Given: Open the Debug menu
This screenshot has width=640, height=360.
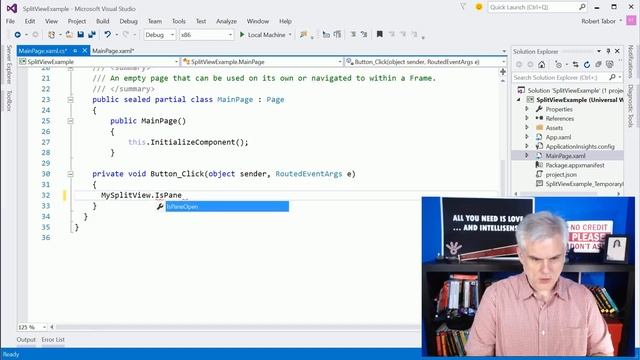Looking at the screenshot, I should tap(129, 21).
